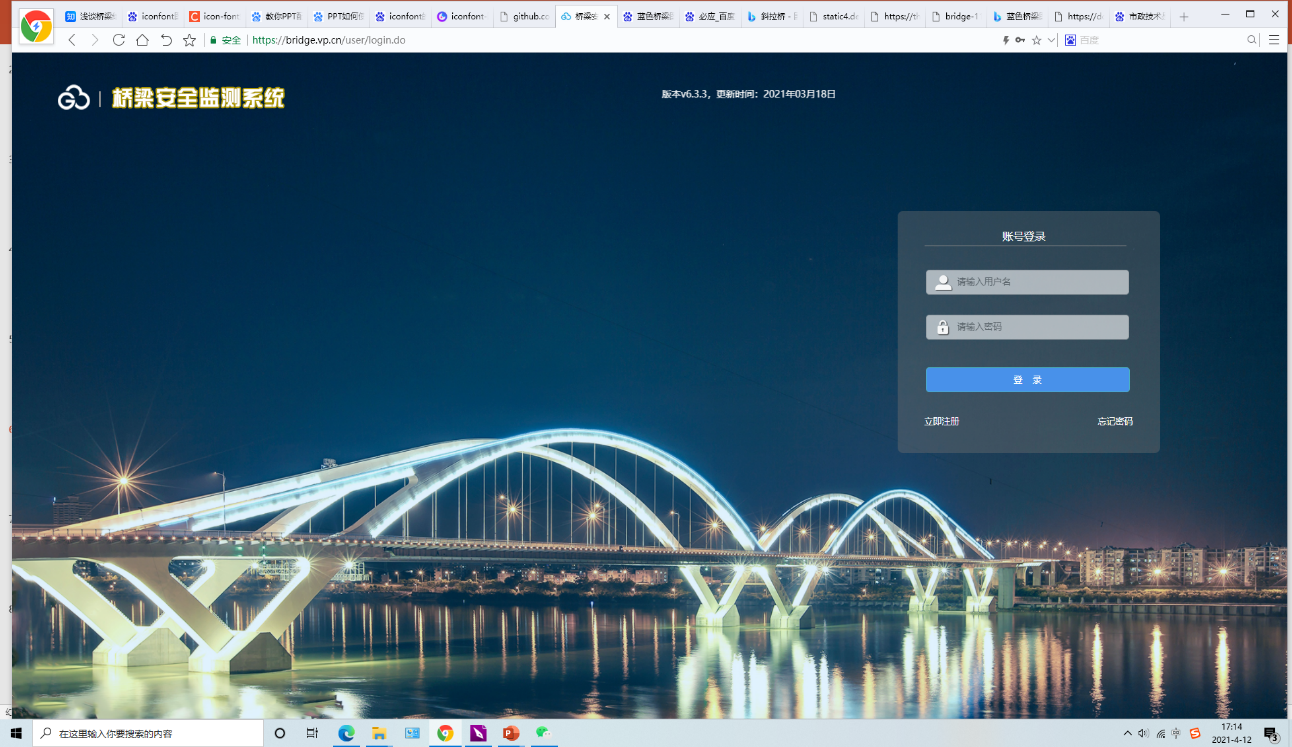
Task: Reload the page with refresh icon
Action: pyautogui.click(x=118, y=40)
